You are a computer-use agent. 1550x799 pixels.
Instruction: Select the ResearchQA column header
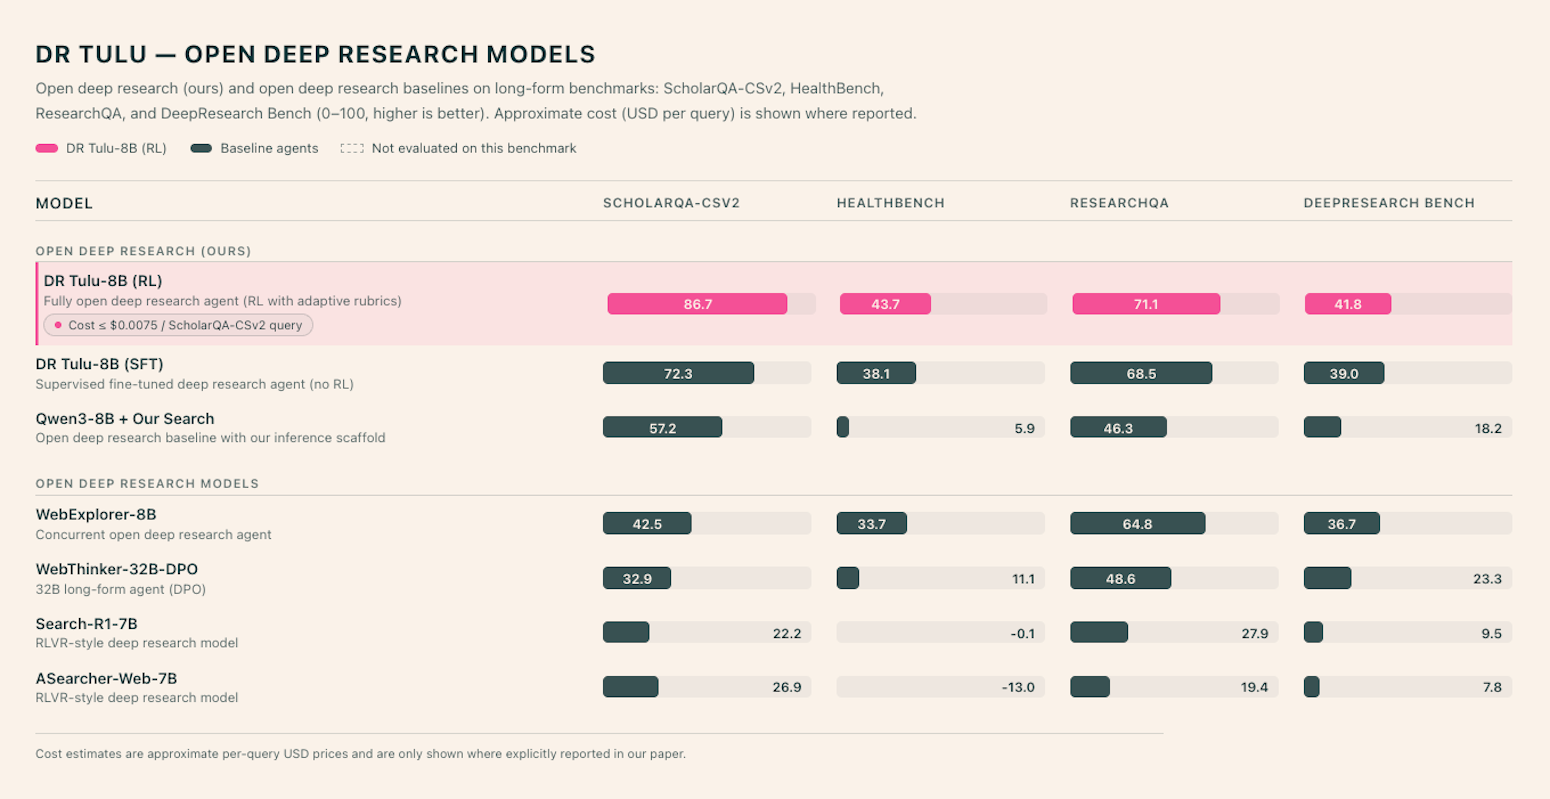(1119, 203)
